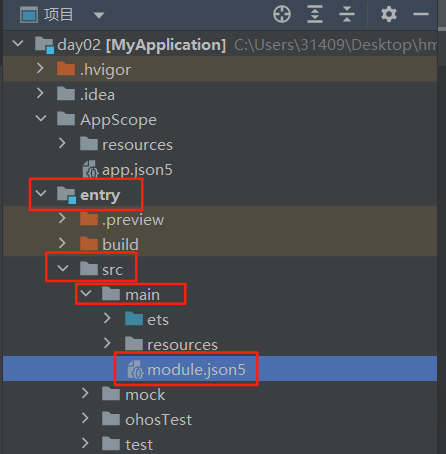Select the AppScope folder name
Viewport: 446px width, 454px height.
(118, 120)
